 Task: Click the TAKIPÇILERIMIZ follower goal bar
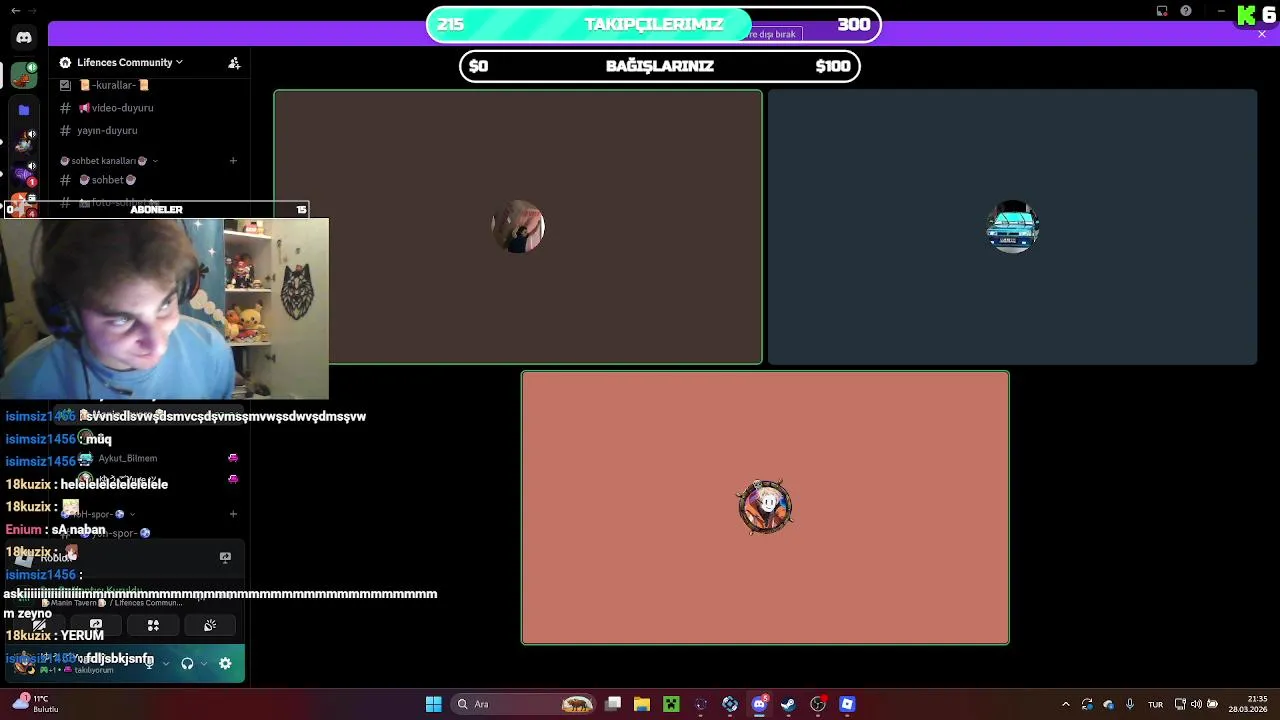(x=654, y=24)
